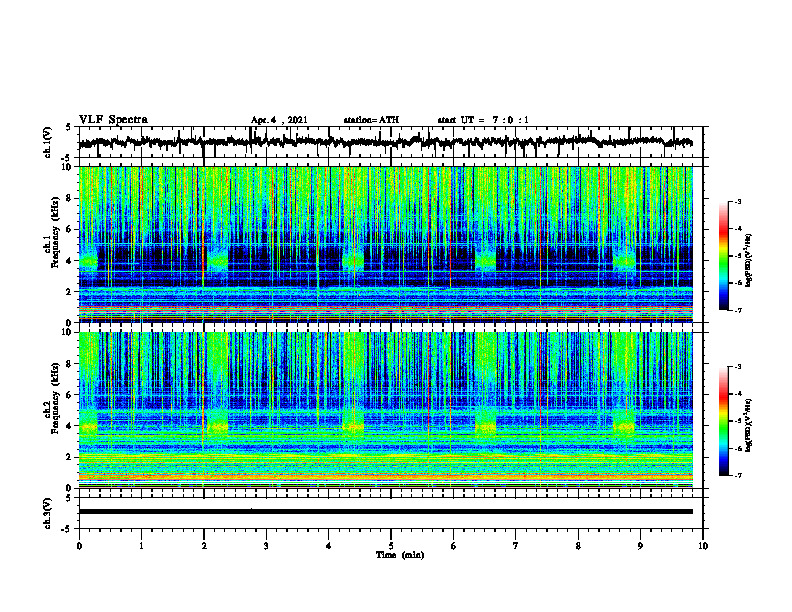
Task: Click the "-7" tick on ch.2 colorbar
Action: (737, 476)
